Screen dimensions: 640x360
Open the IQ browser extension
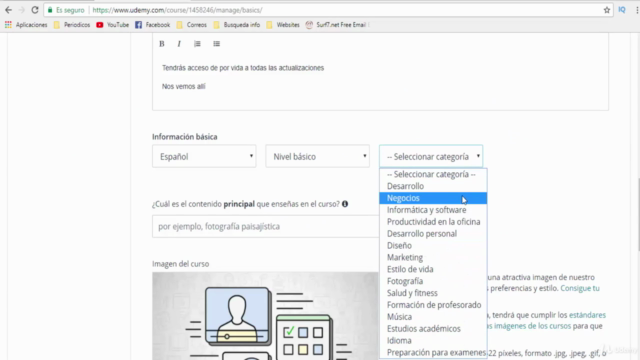pyautogui.click(x=622, y=10)
